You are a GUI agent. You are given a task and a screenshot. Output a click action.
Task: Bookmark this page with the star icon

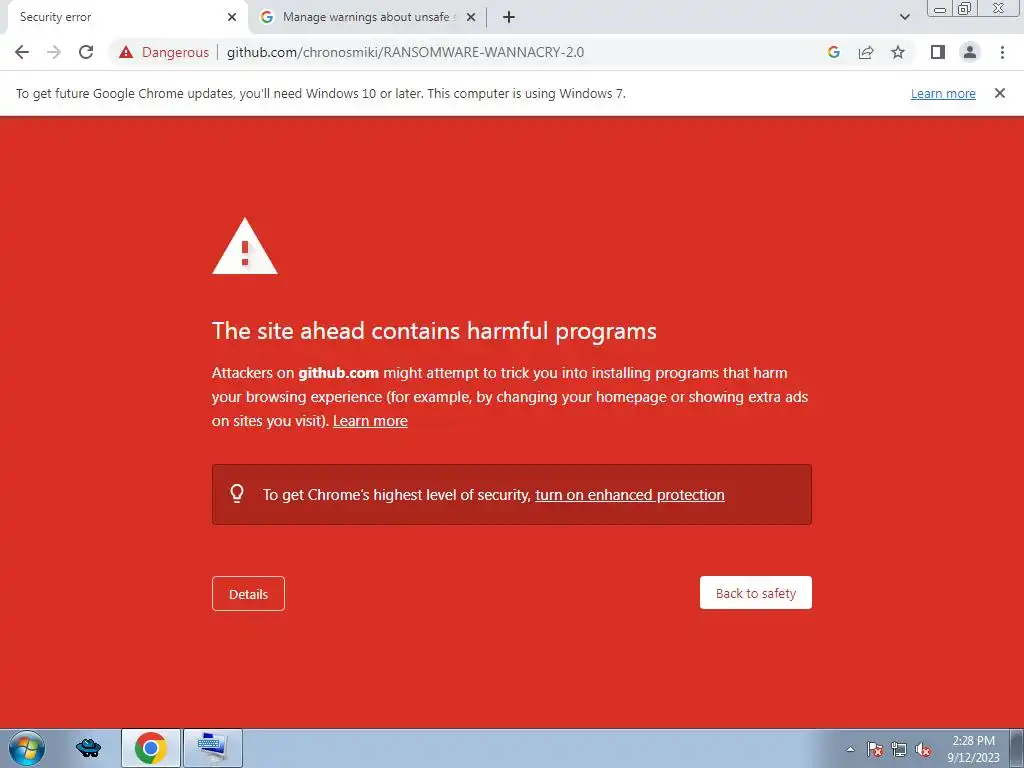[x=898, y=52]
